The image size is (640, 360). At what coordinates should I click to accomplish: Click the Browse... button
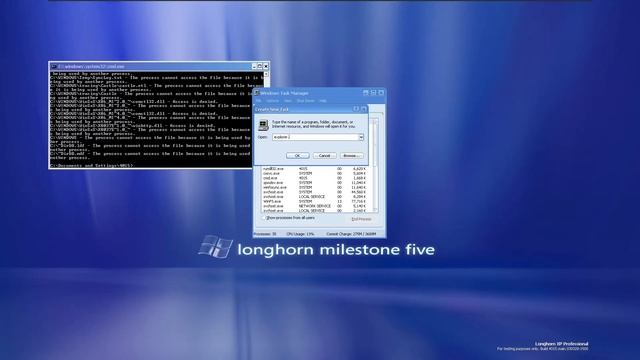coord(351,156)
